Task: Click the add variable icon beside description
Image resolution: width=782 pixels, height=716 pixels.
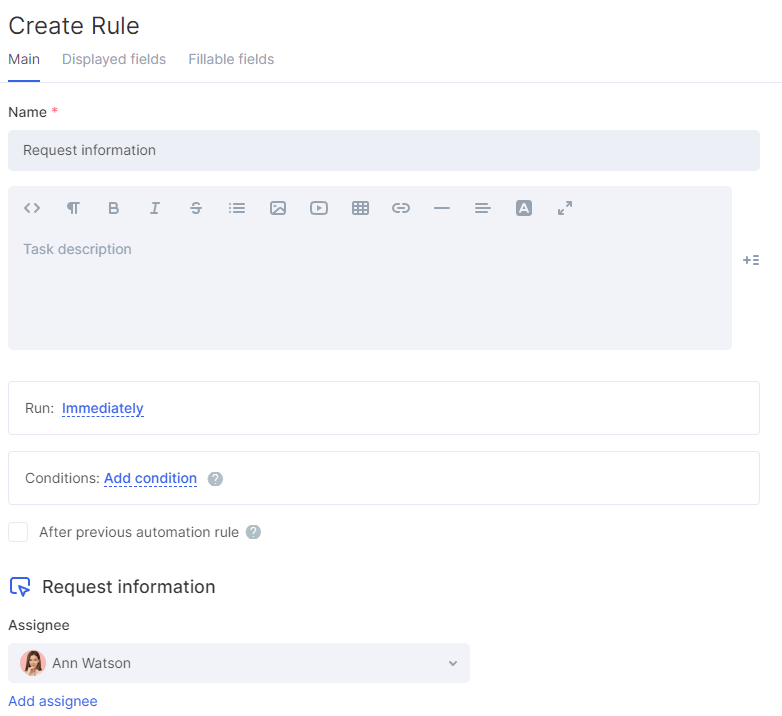Action: click(x=751, y=260)
